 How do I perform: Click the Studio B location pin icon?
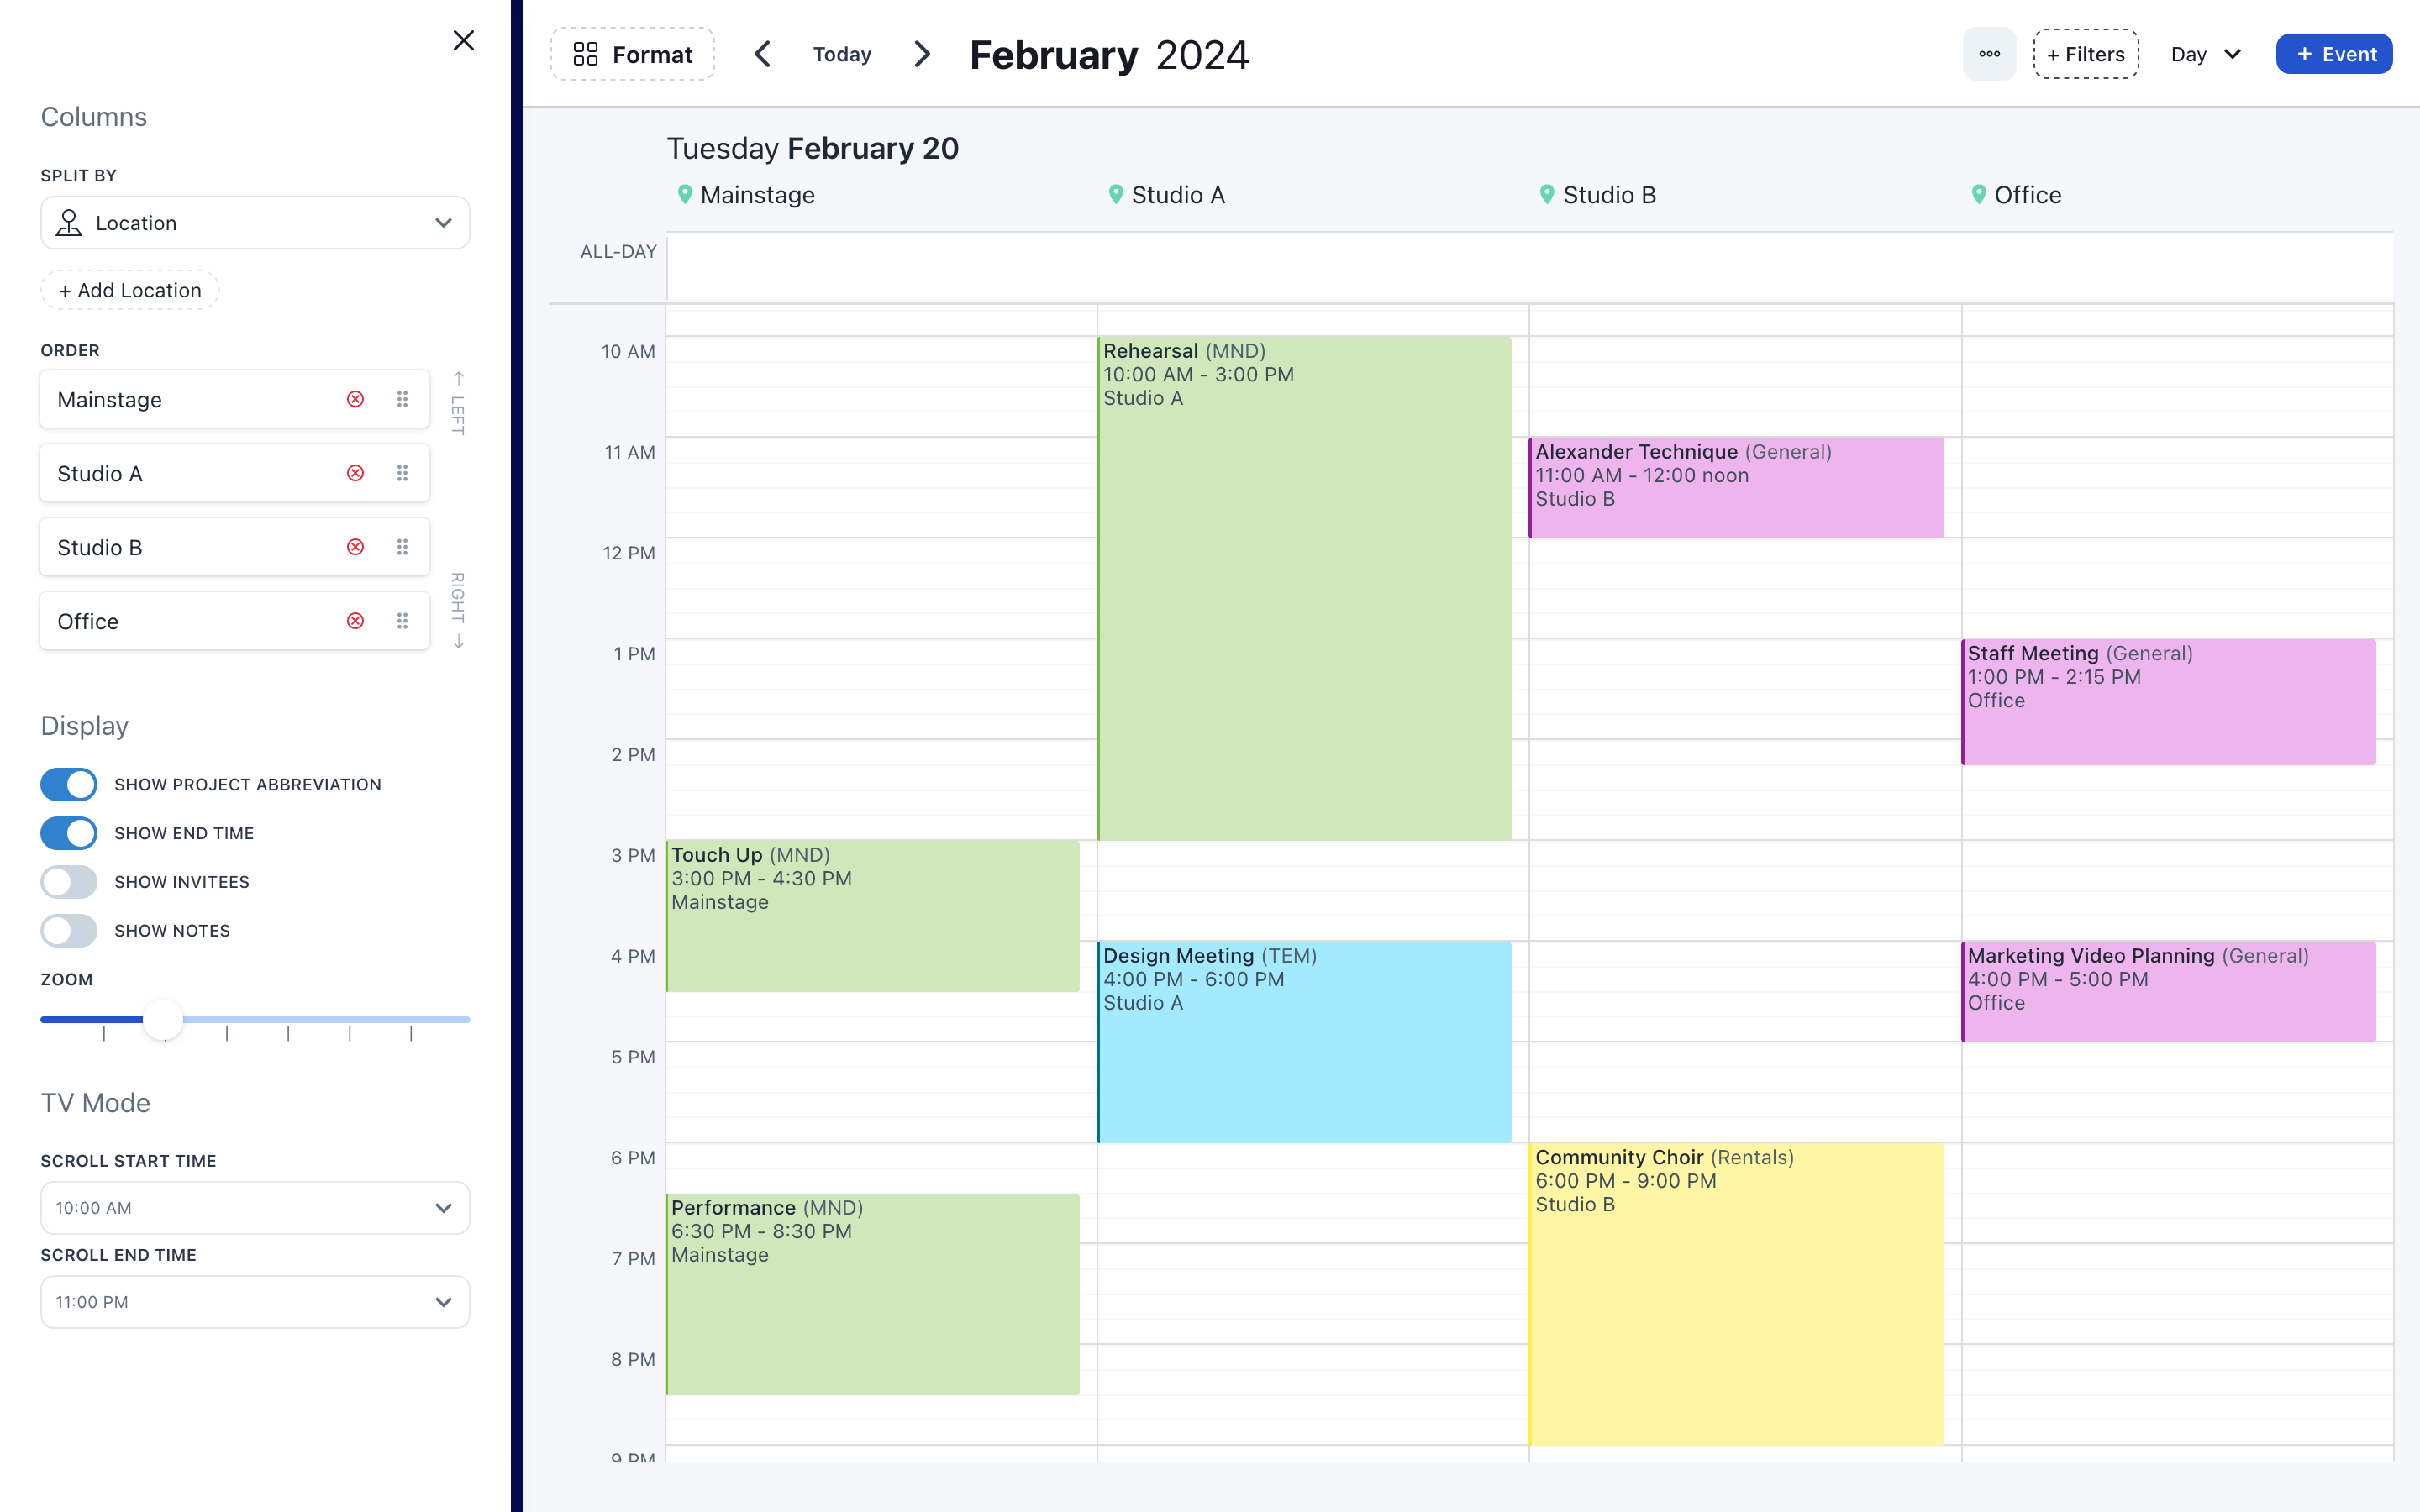pyautogui.click(x=1547, y=194)
